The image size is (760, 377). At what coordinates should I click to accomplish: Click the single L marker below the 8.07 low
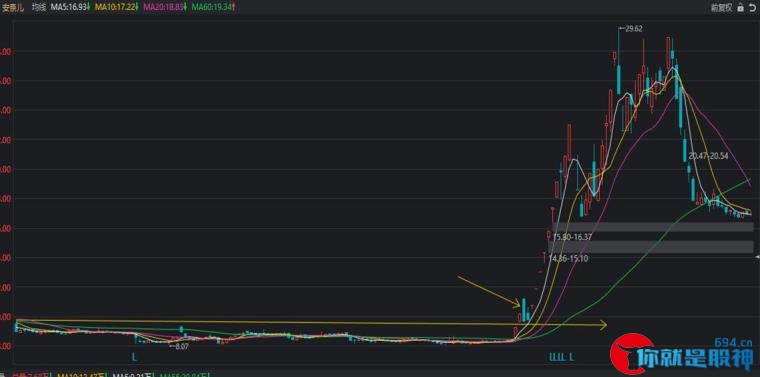coord(134,358)
